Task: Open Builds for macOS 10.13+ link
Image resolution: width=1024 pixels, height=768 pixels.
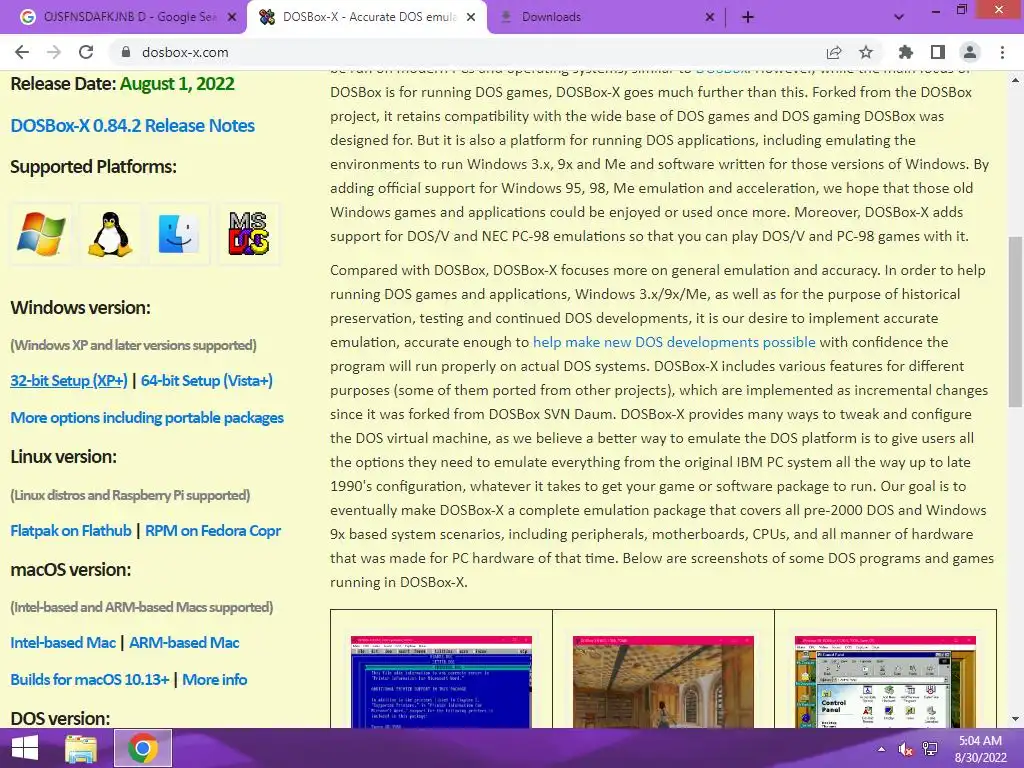Action: pyautogui.click(x=90, y=679)
